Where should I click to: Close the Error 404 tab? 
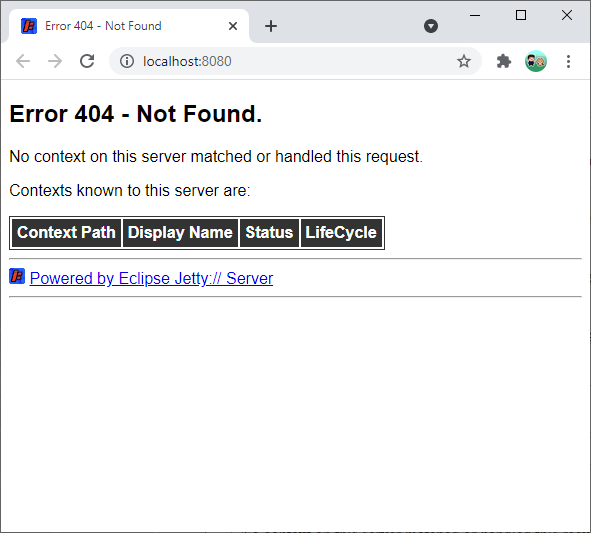(233, 26)
